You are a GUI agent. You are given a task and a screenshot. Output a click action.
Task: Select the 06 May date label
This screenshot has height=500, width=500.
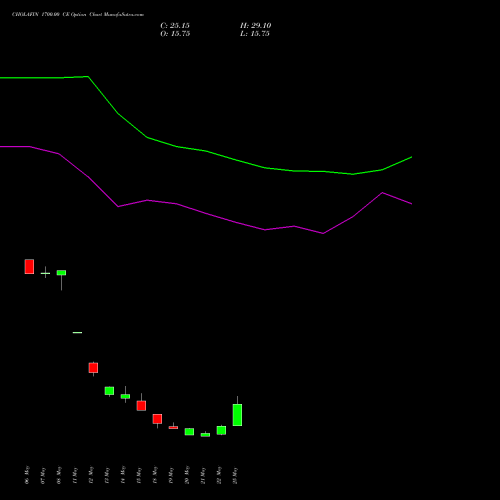(x=27, y=475)
